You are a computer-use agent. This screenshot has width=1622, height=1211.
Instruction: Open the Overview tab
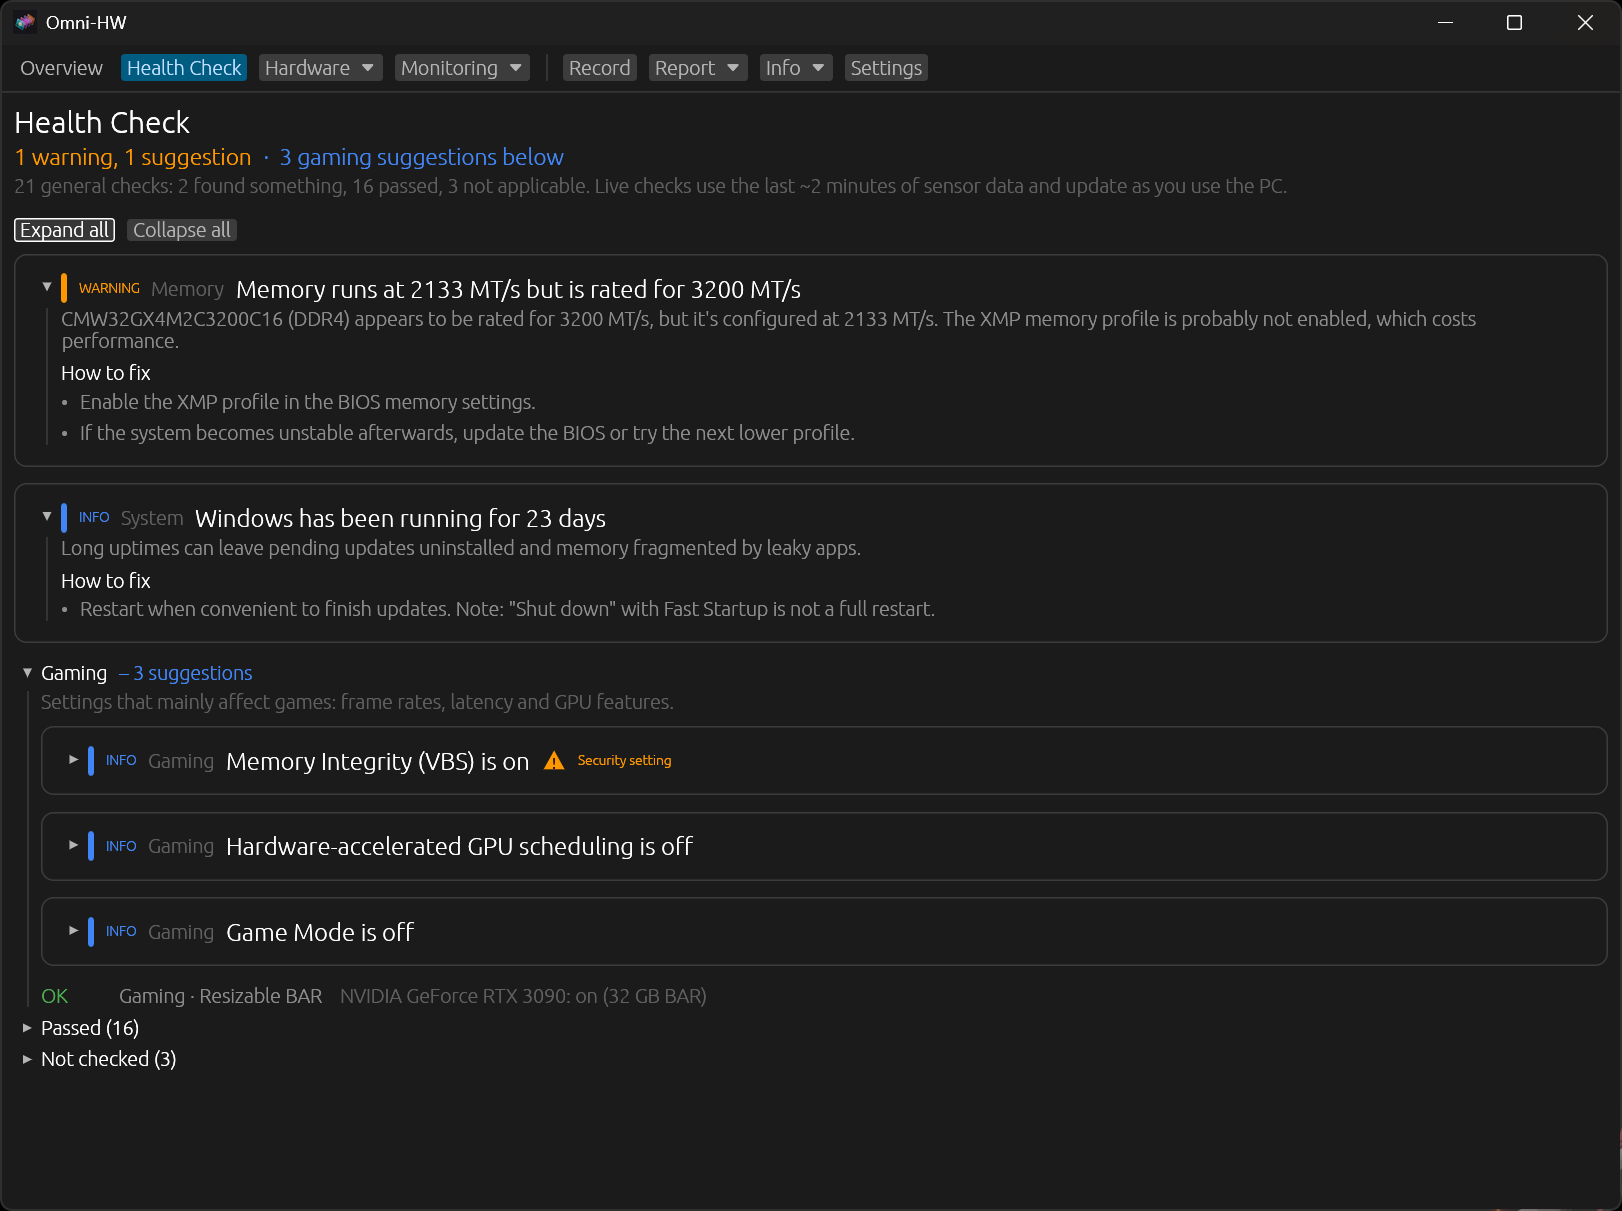61,68
